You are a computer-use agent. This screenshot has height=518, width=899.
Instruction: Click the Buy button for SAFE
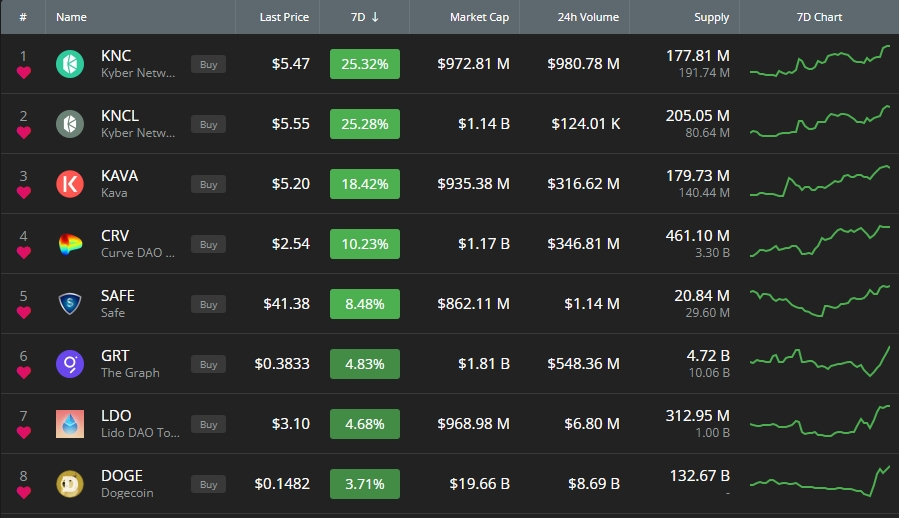(x=208, y=304)
